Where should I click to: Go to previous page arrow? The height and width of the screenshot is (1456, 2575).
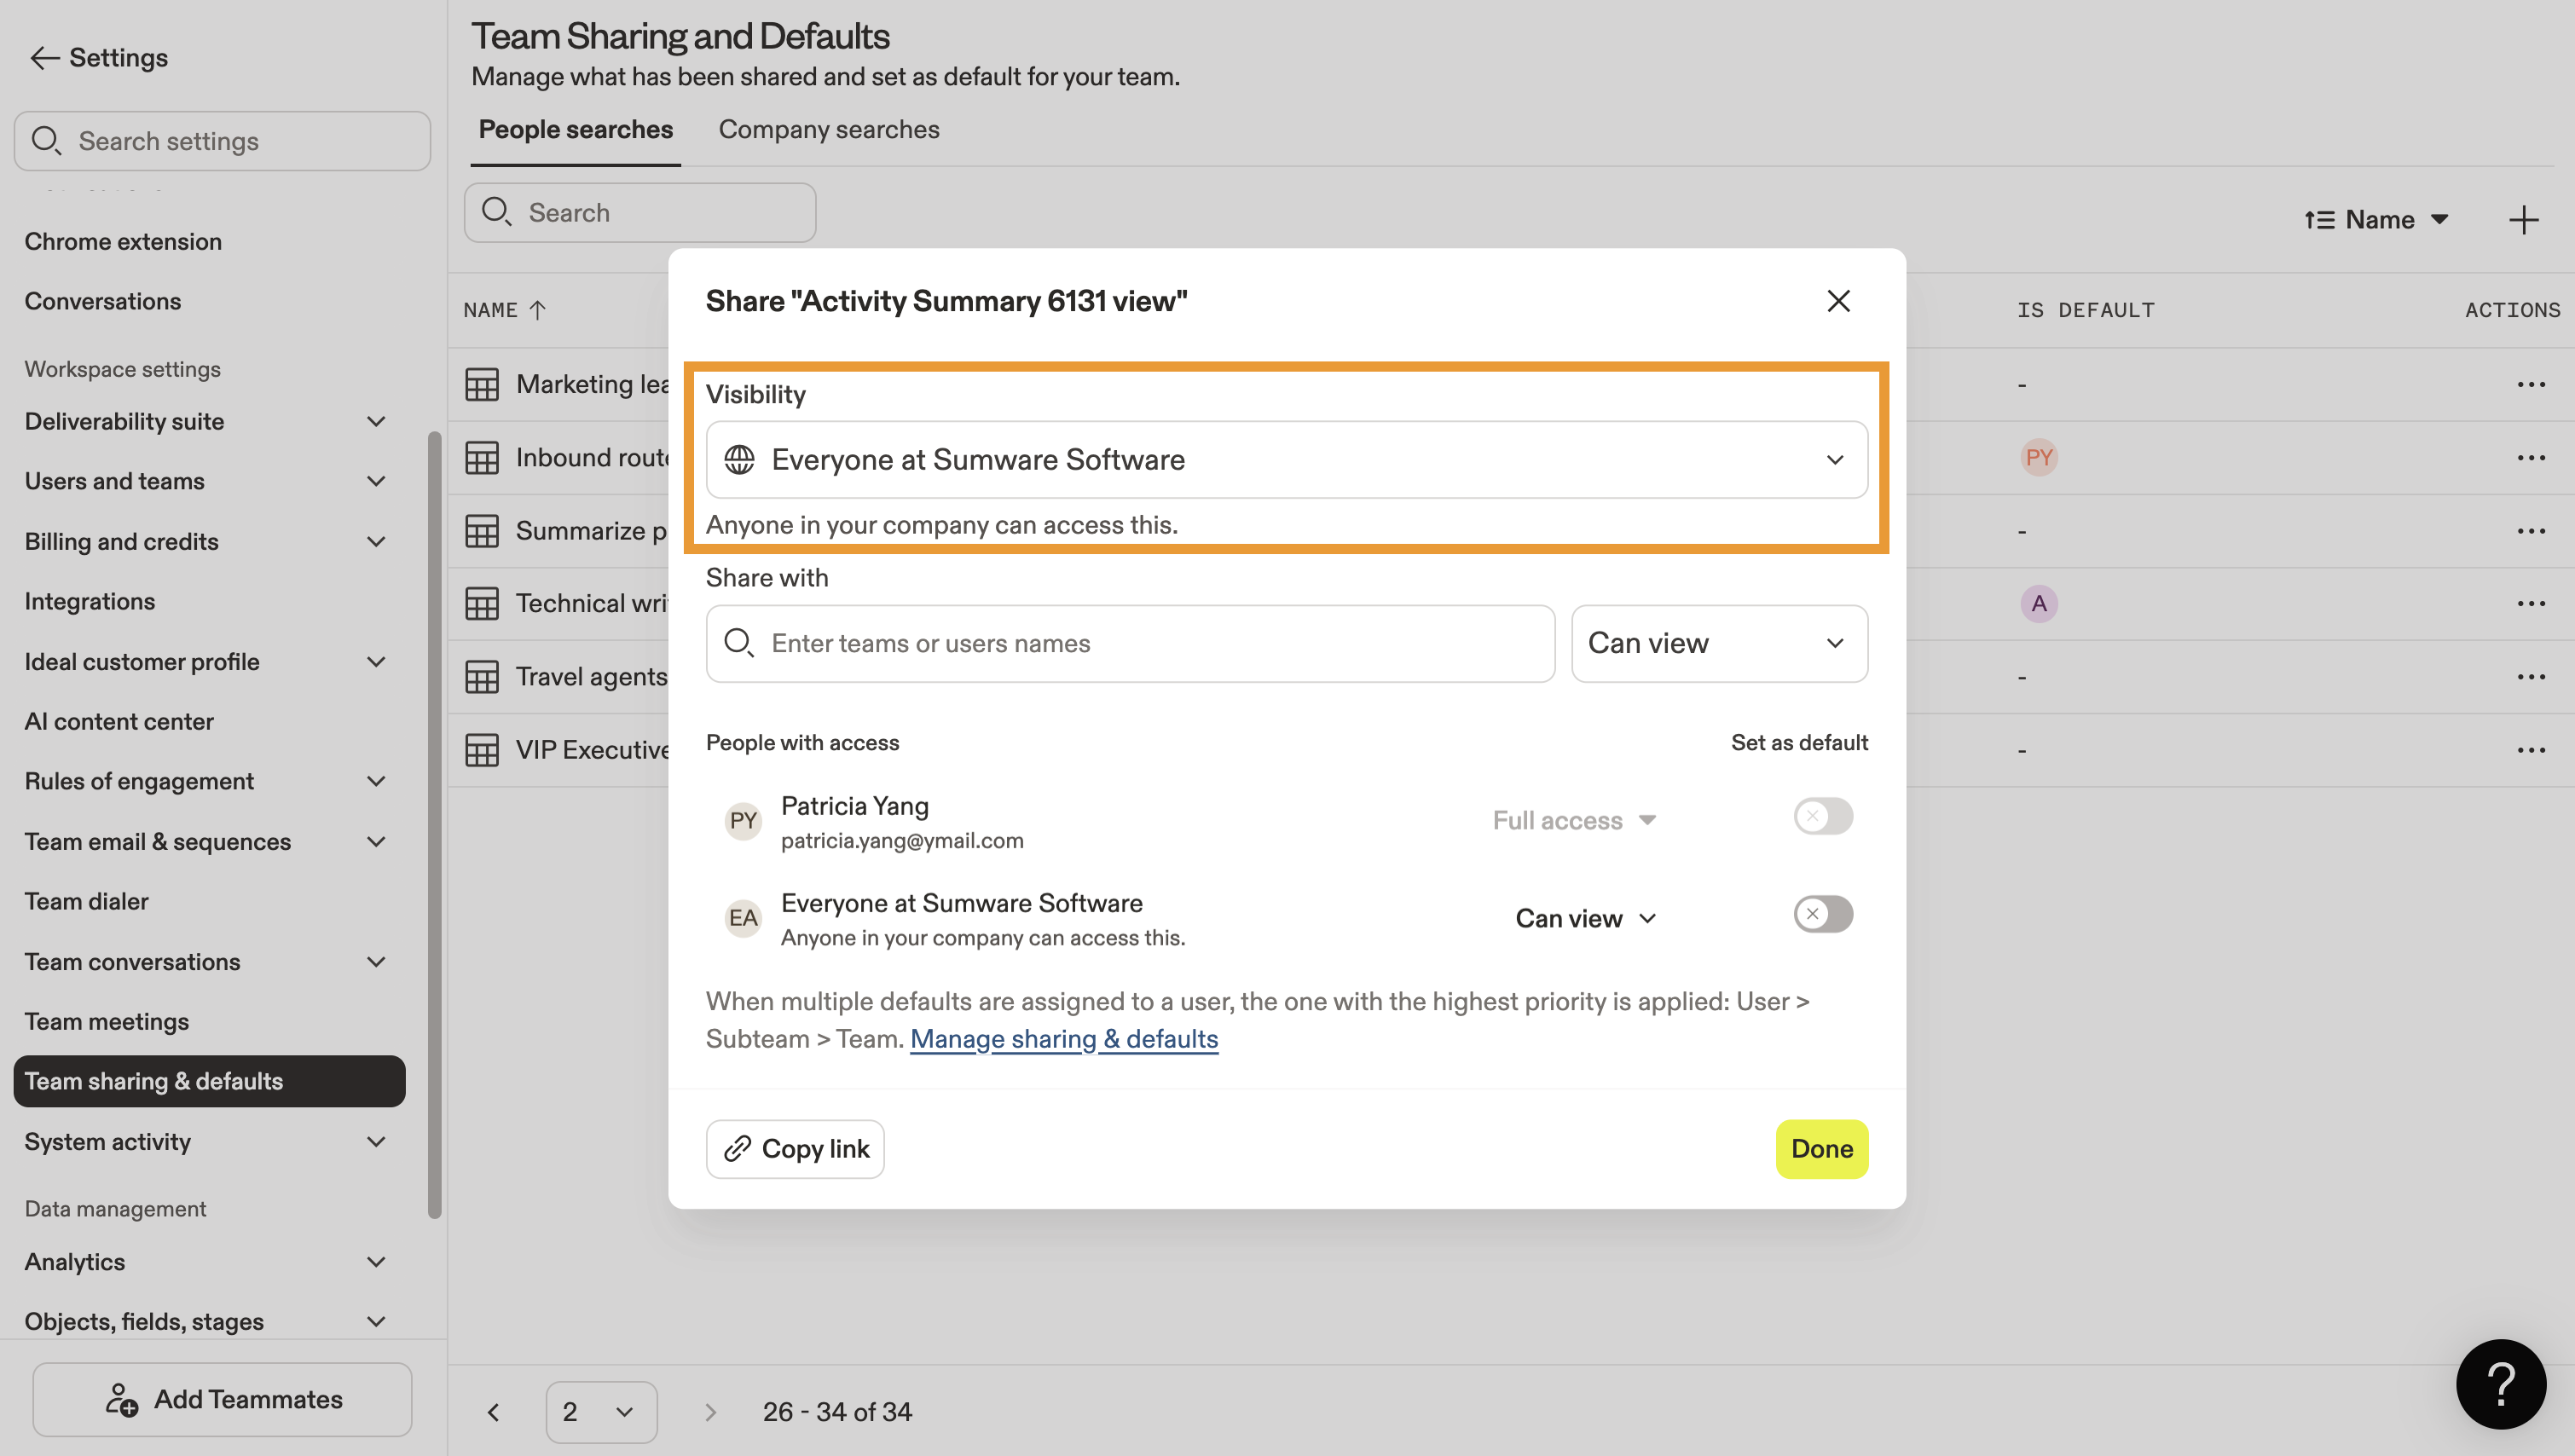click(493, 1412)
